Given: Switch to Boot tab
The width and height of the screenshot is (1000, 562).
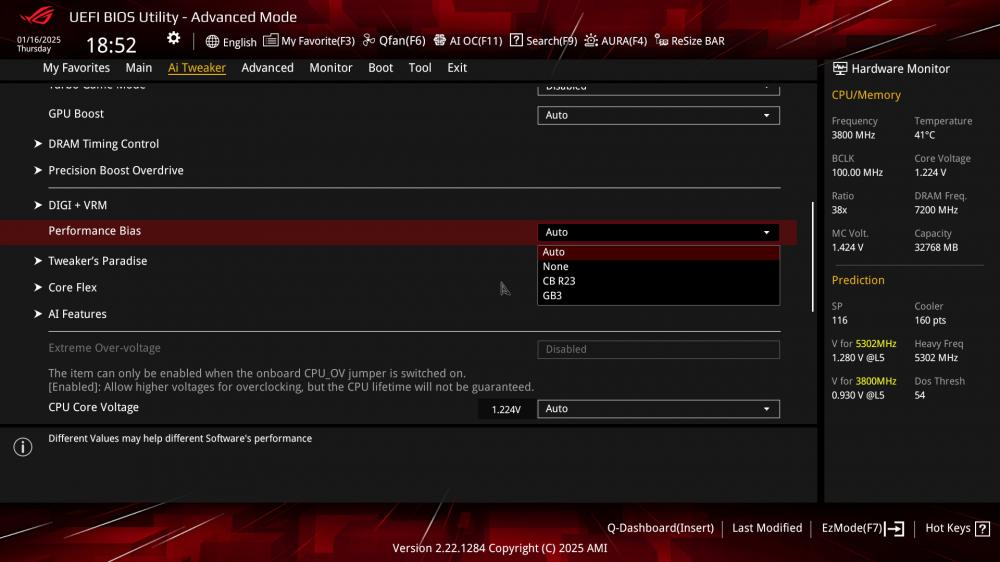Looking at the screenshot, I should (x=380, y=68).
